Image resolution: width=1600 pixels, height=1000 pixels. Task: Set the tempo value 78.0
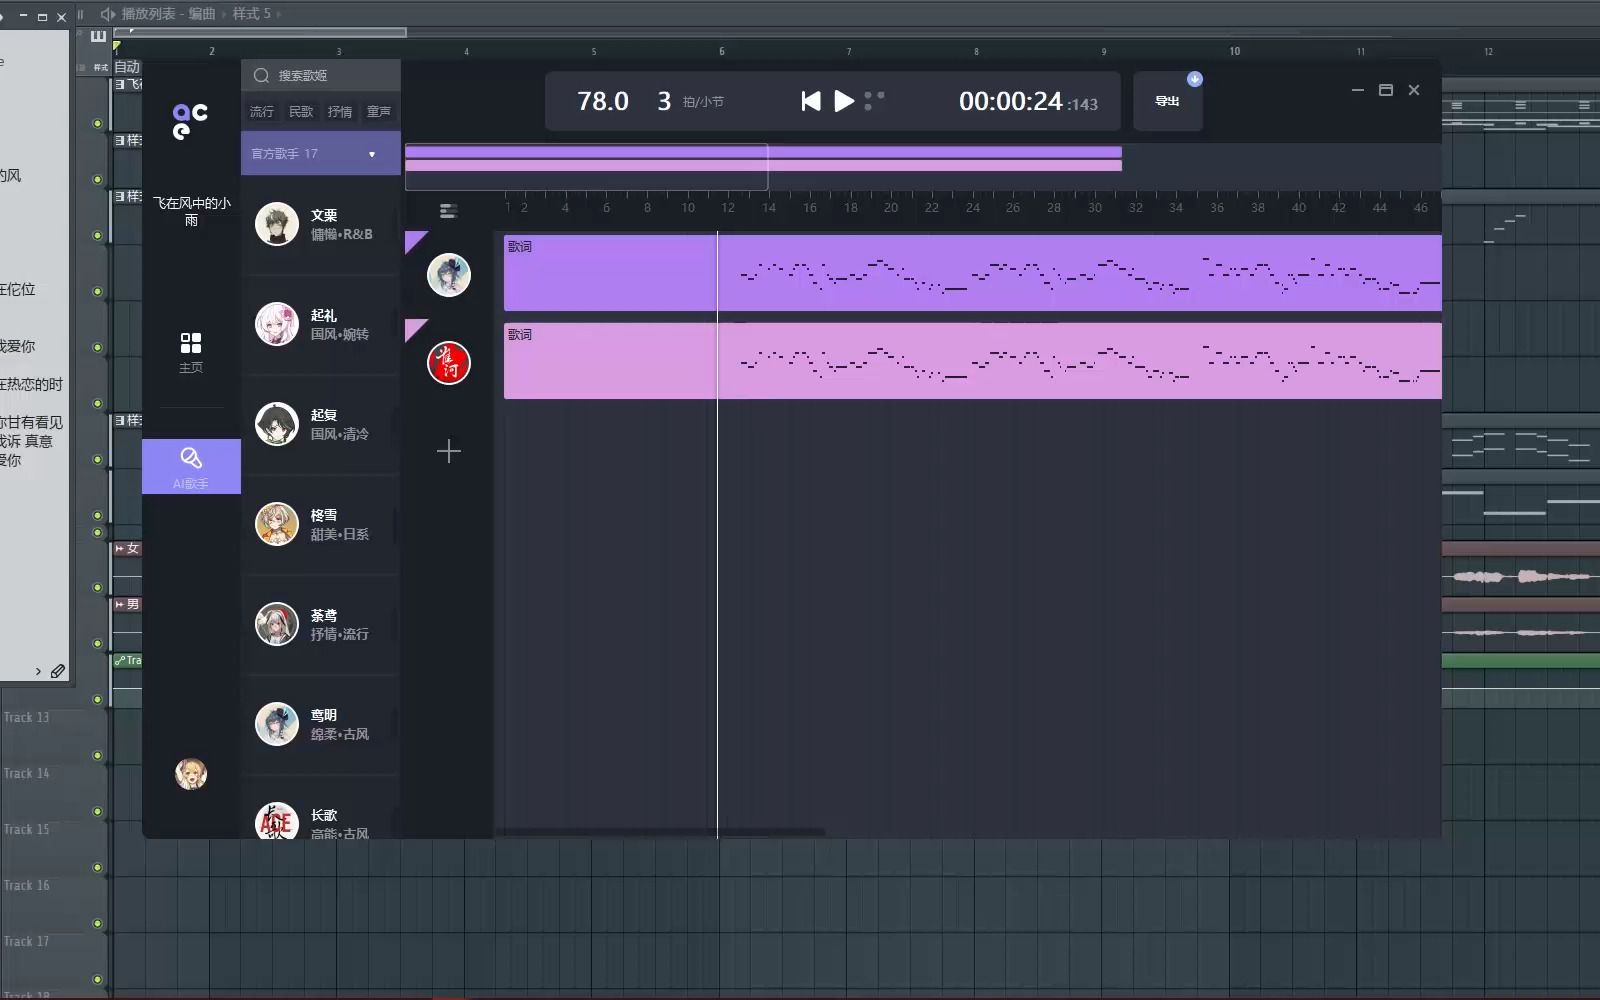[x=603, y=101]
